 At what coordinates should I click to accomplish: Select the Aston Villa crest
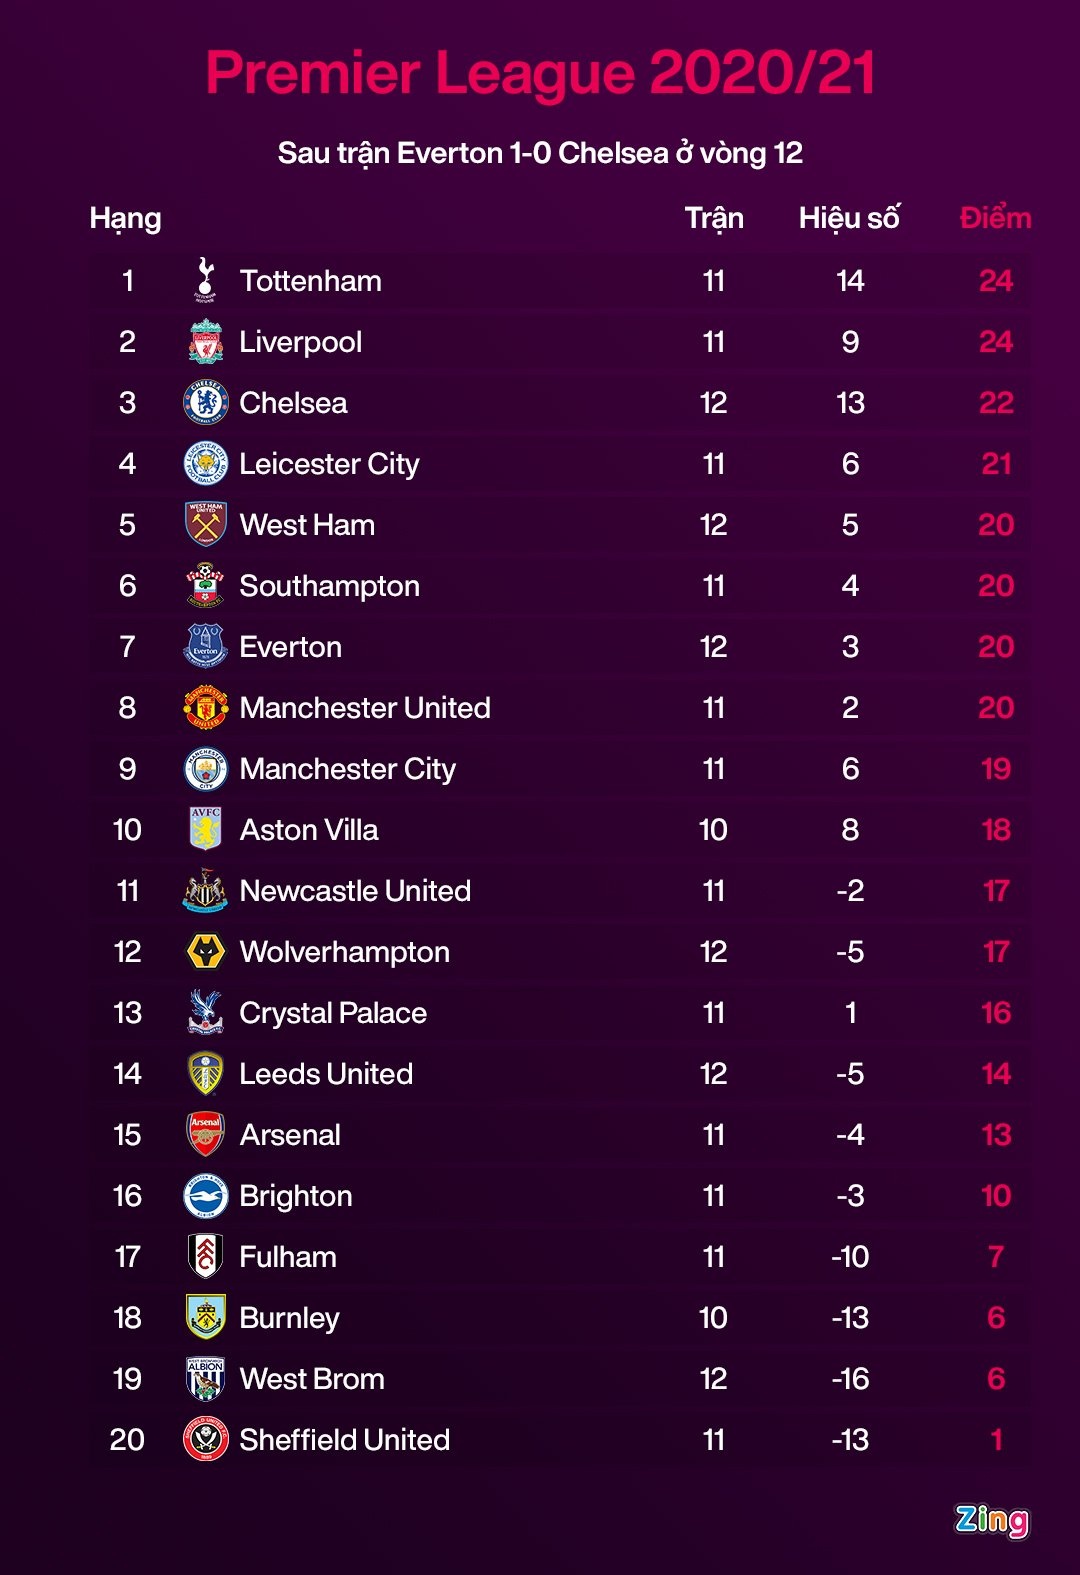[205, 830]
